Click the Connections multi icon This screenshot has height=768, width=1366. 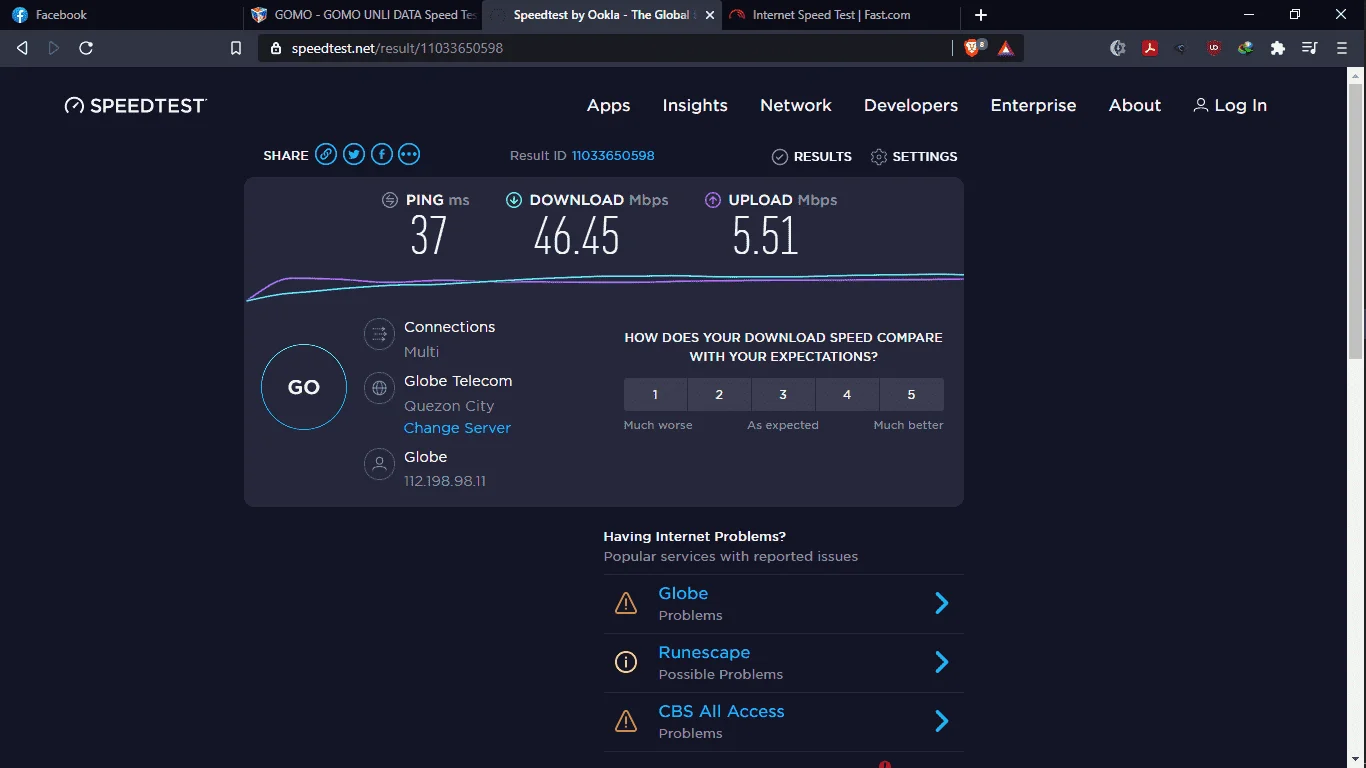pos(379,335)
